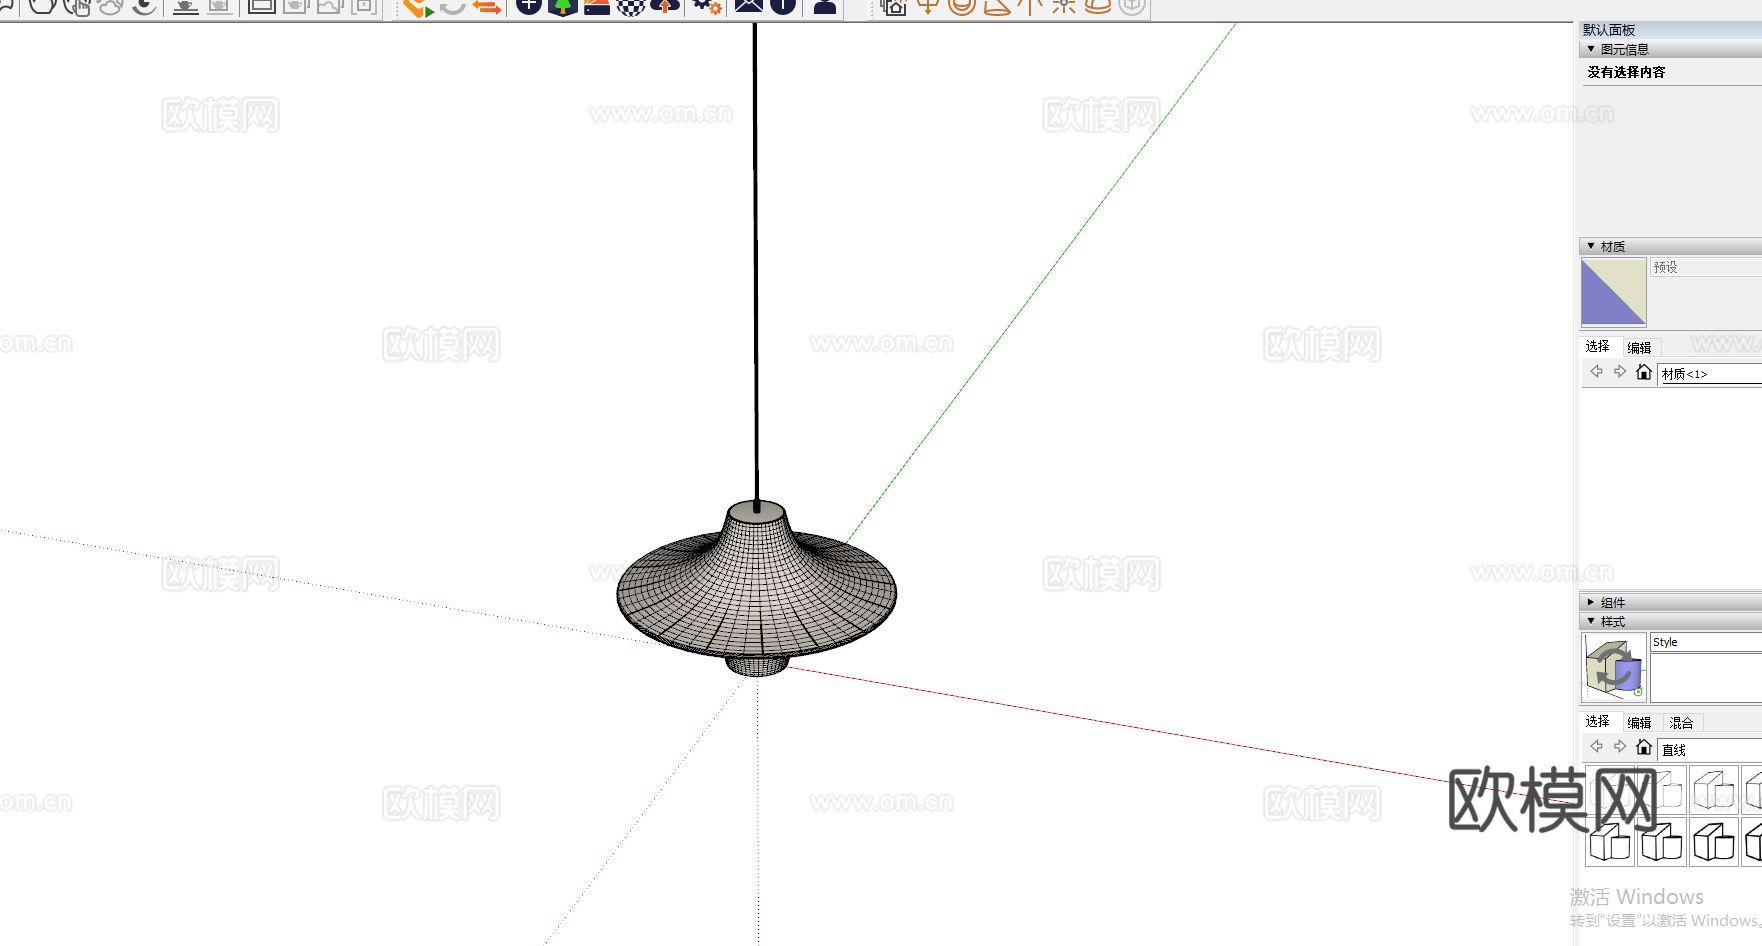Click the envelope feedback icon

click(748, 7)
